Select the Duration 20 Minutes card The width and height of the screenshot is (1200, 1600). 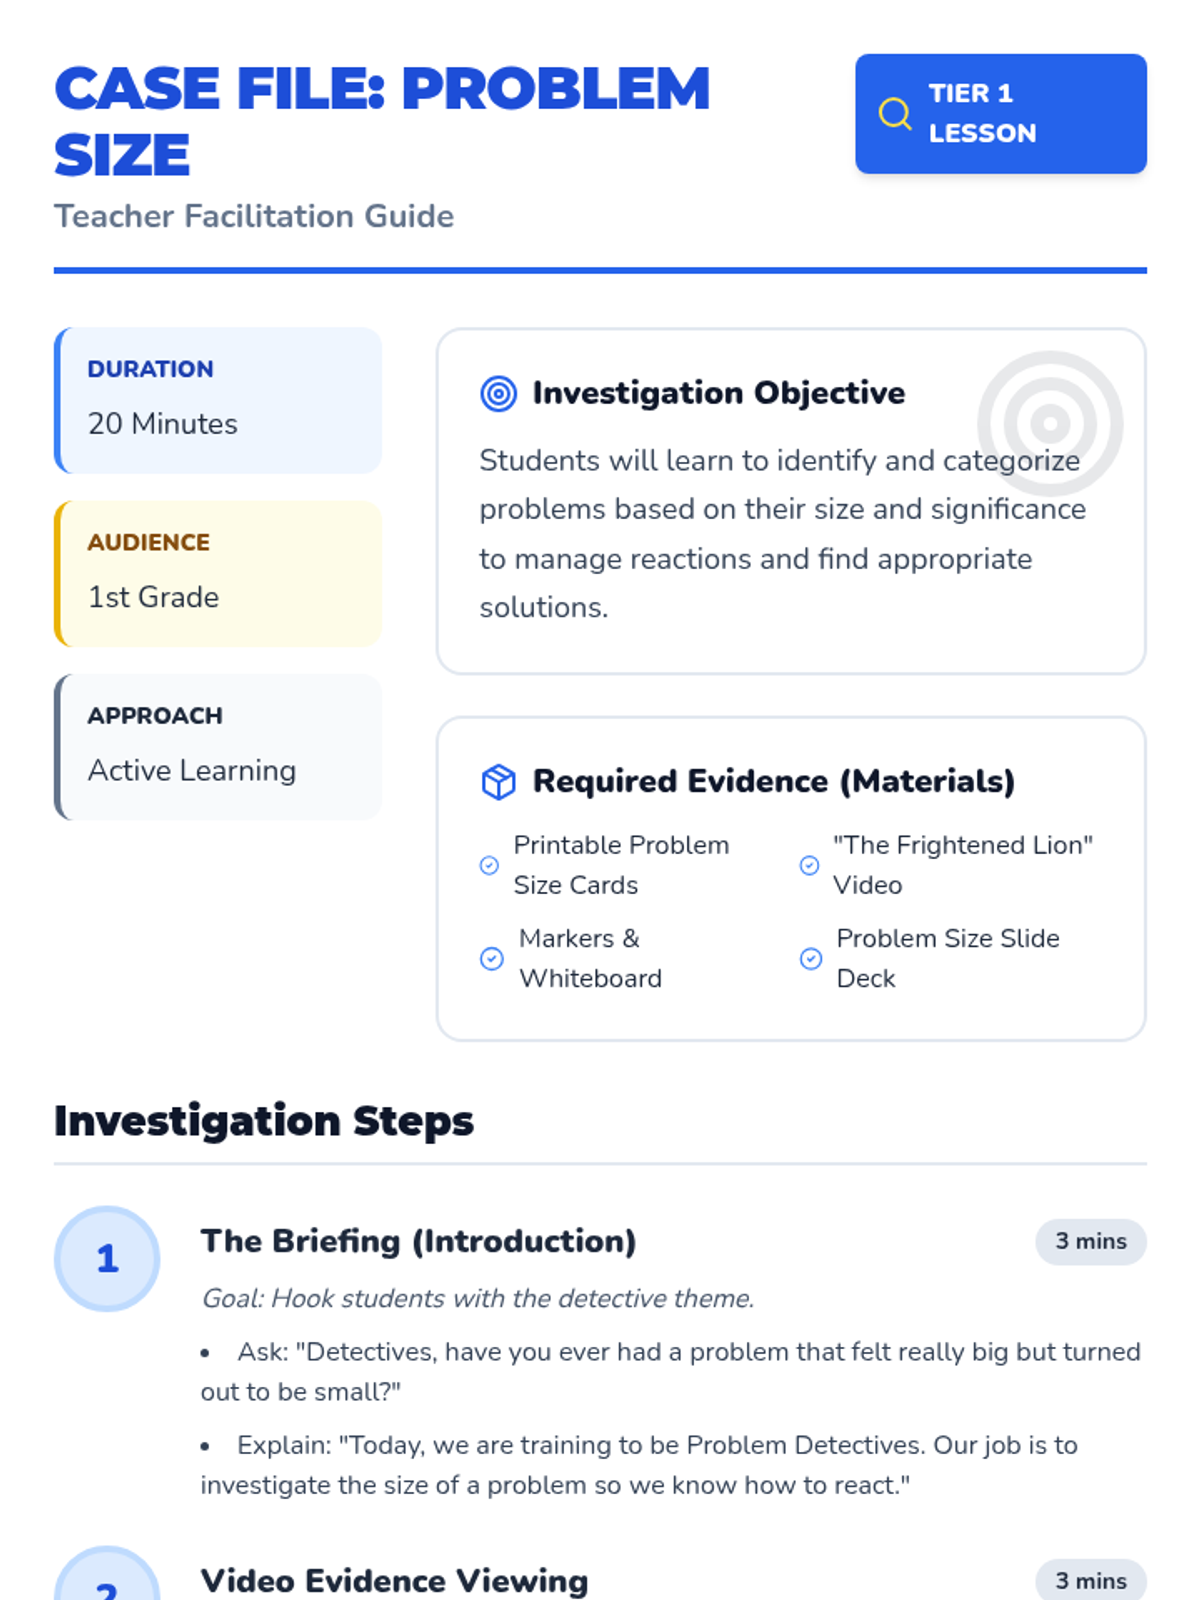coord(219,400)
